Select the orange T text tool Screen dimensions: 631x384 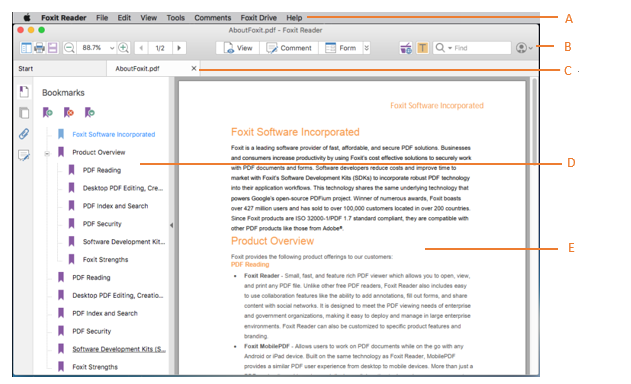pos(422,48)
